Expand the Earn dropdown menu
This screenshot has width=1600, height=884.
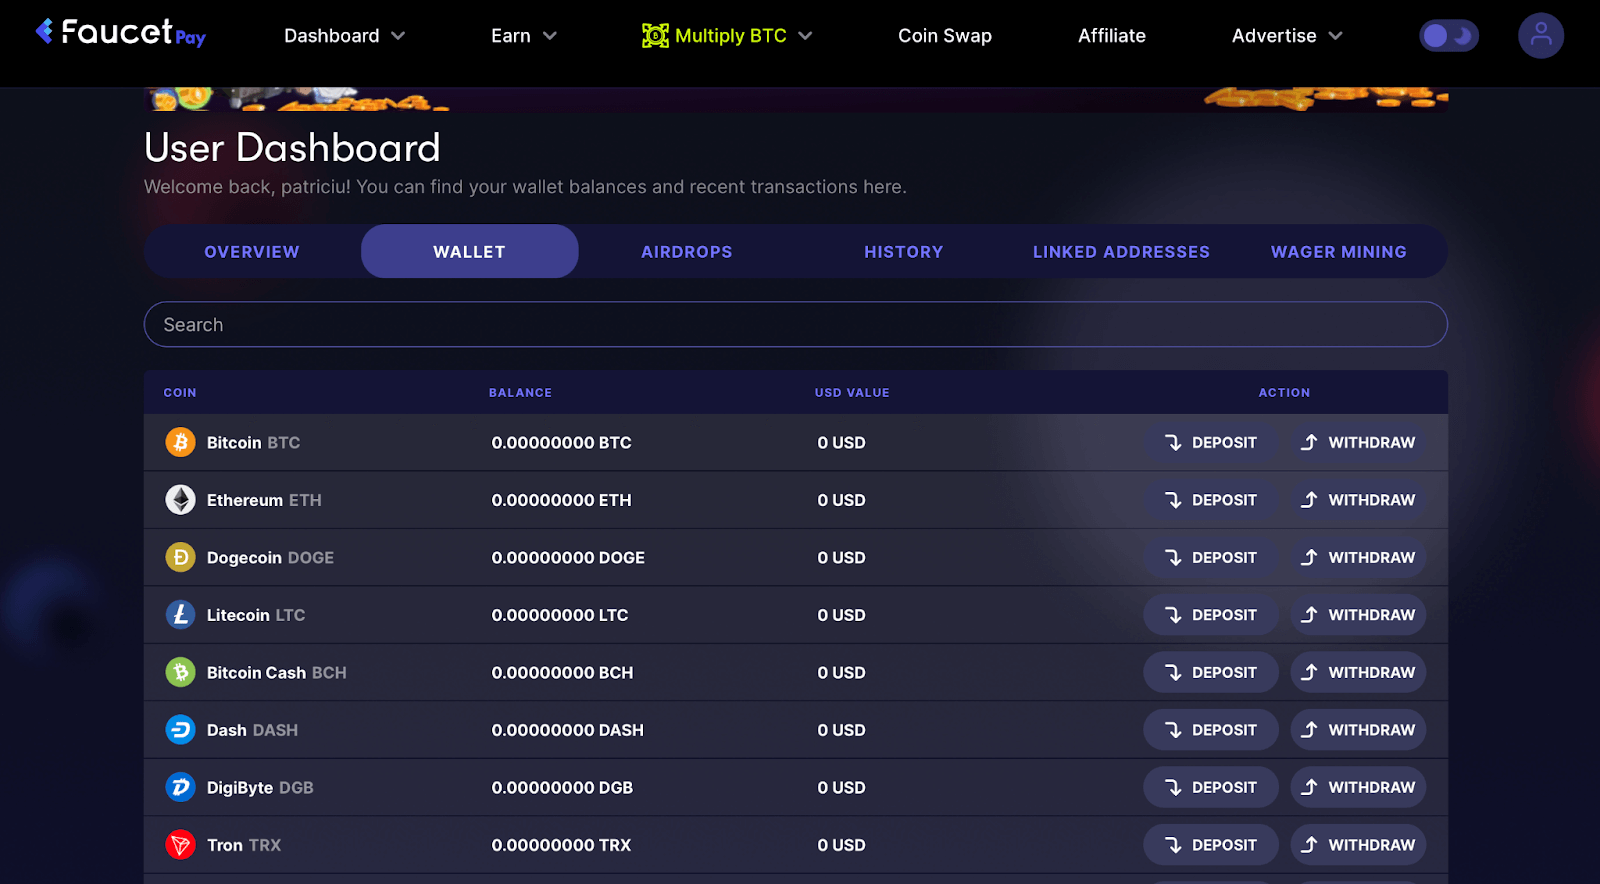coord(523,36)
